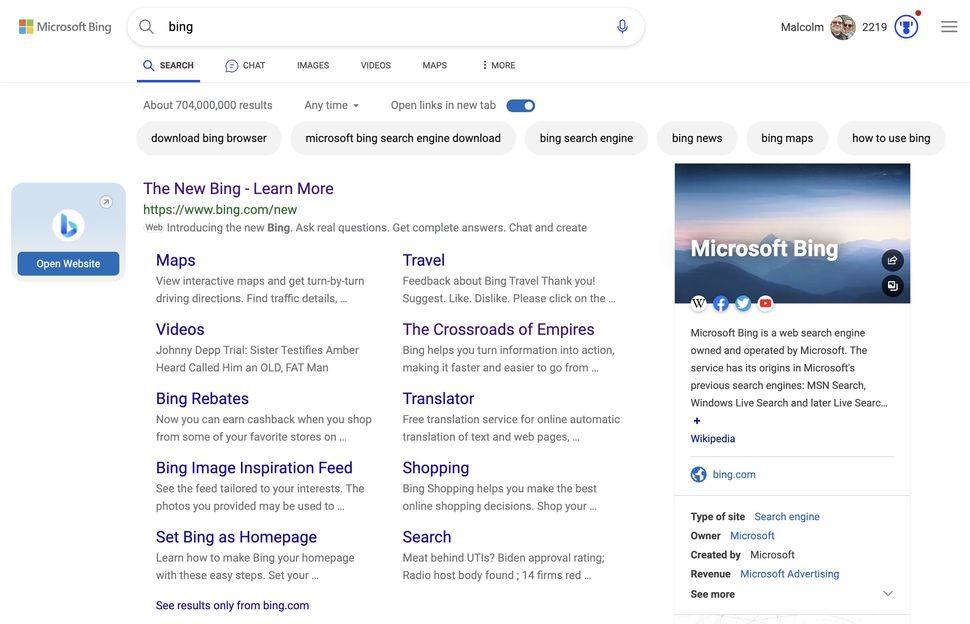Click the microphone voice search icon
Viewport: 970px width, 624px height.
[622, 27]
